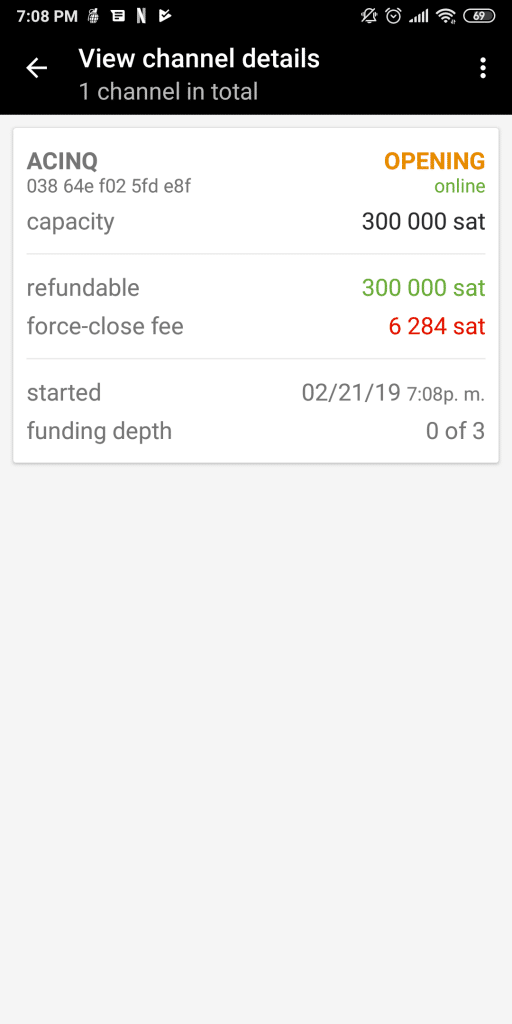This screenshot has height=1024, width=512.
Task: Tap the Netflix notification icon
Action: point(141,16)
